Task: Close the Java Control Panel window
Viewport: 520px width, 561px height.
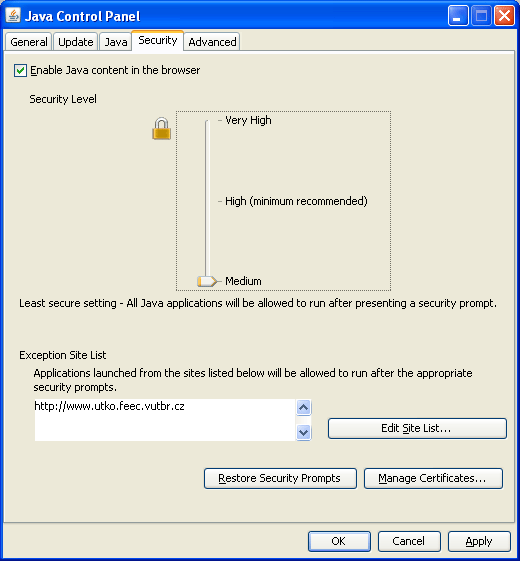Action: pos(504,16)
